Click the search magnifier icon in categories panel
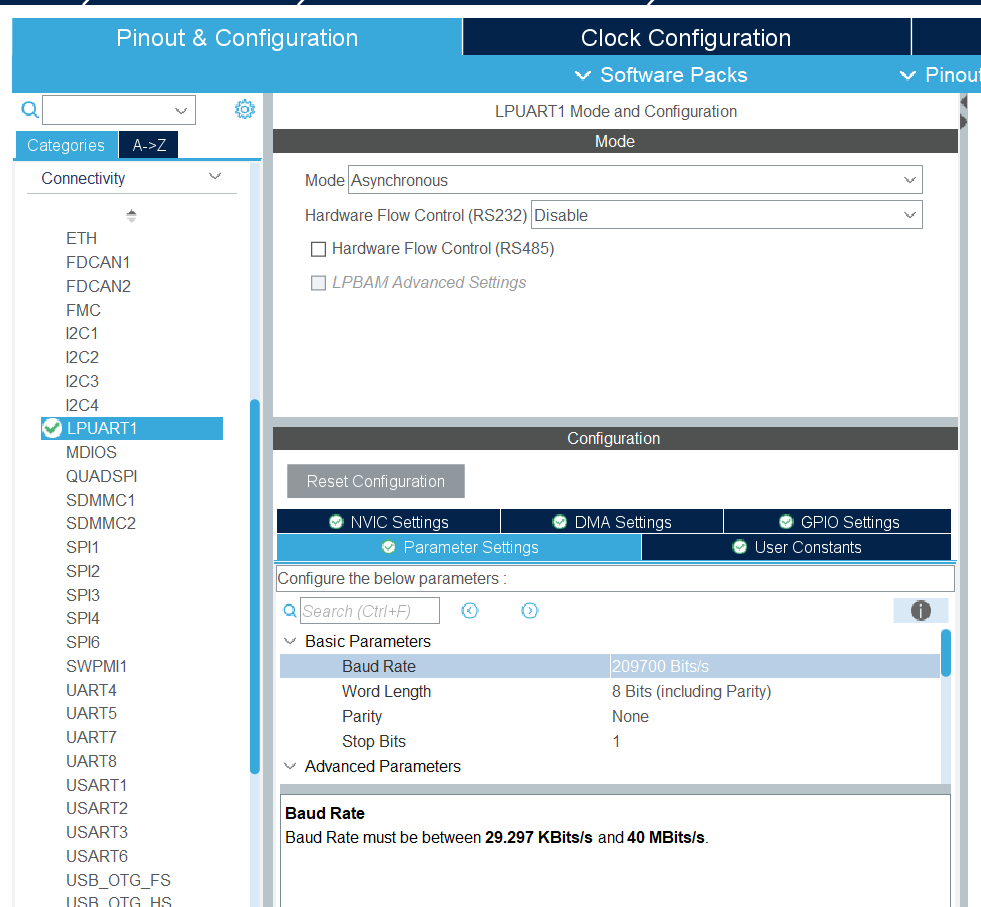Screen dimensions: 981x907 click(x=29, y=110)
